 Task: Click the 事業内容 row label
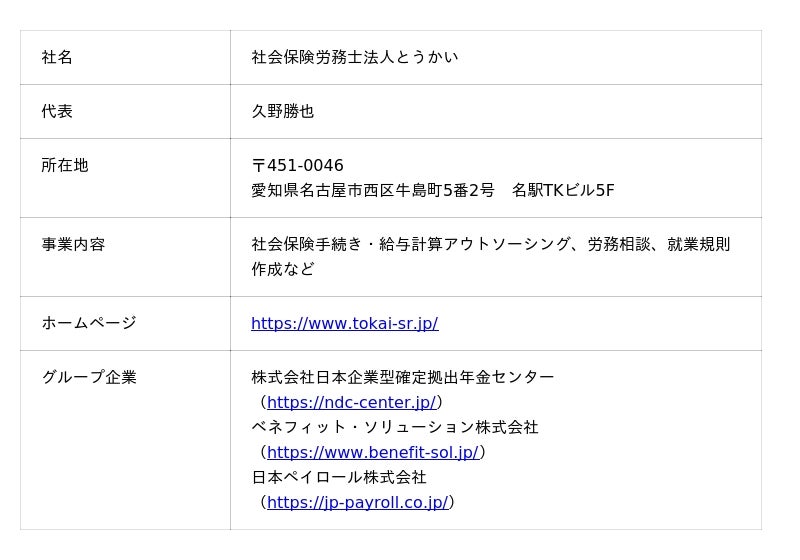point(73,244)
